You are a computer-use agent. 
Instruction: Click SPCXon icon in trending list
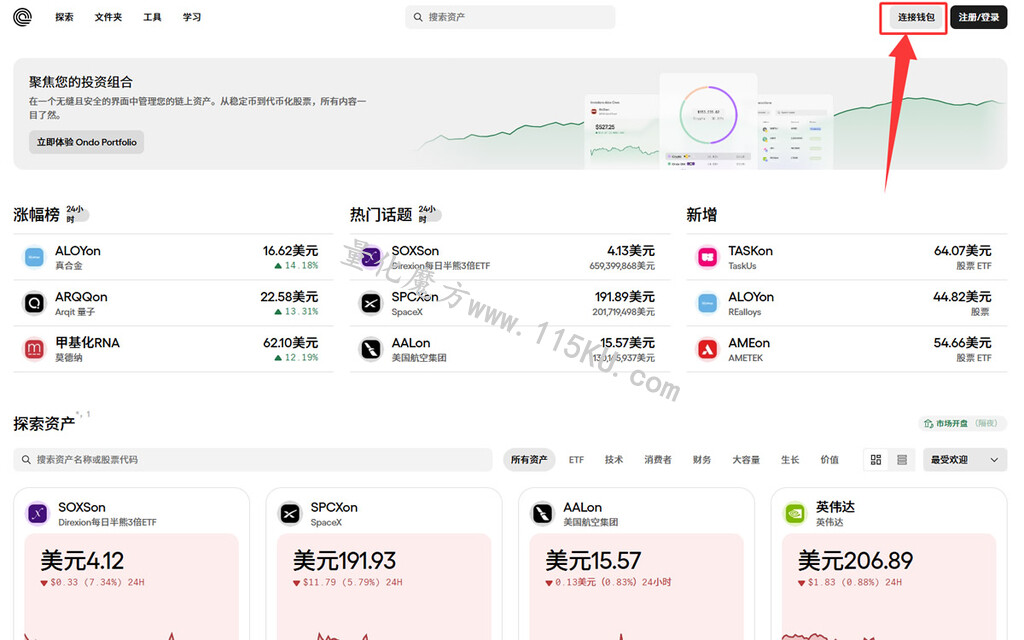tap(371, 303)
